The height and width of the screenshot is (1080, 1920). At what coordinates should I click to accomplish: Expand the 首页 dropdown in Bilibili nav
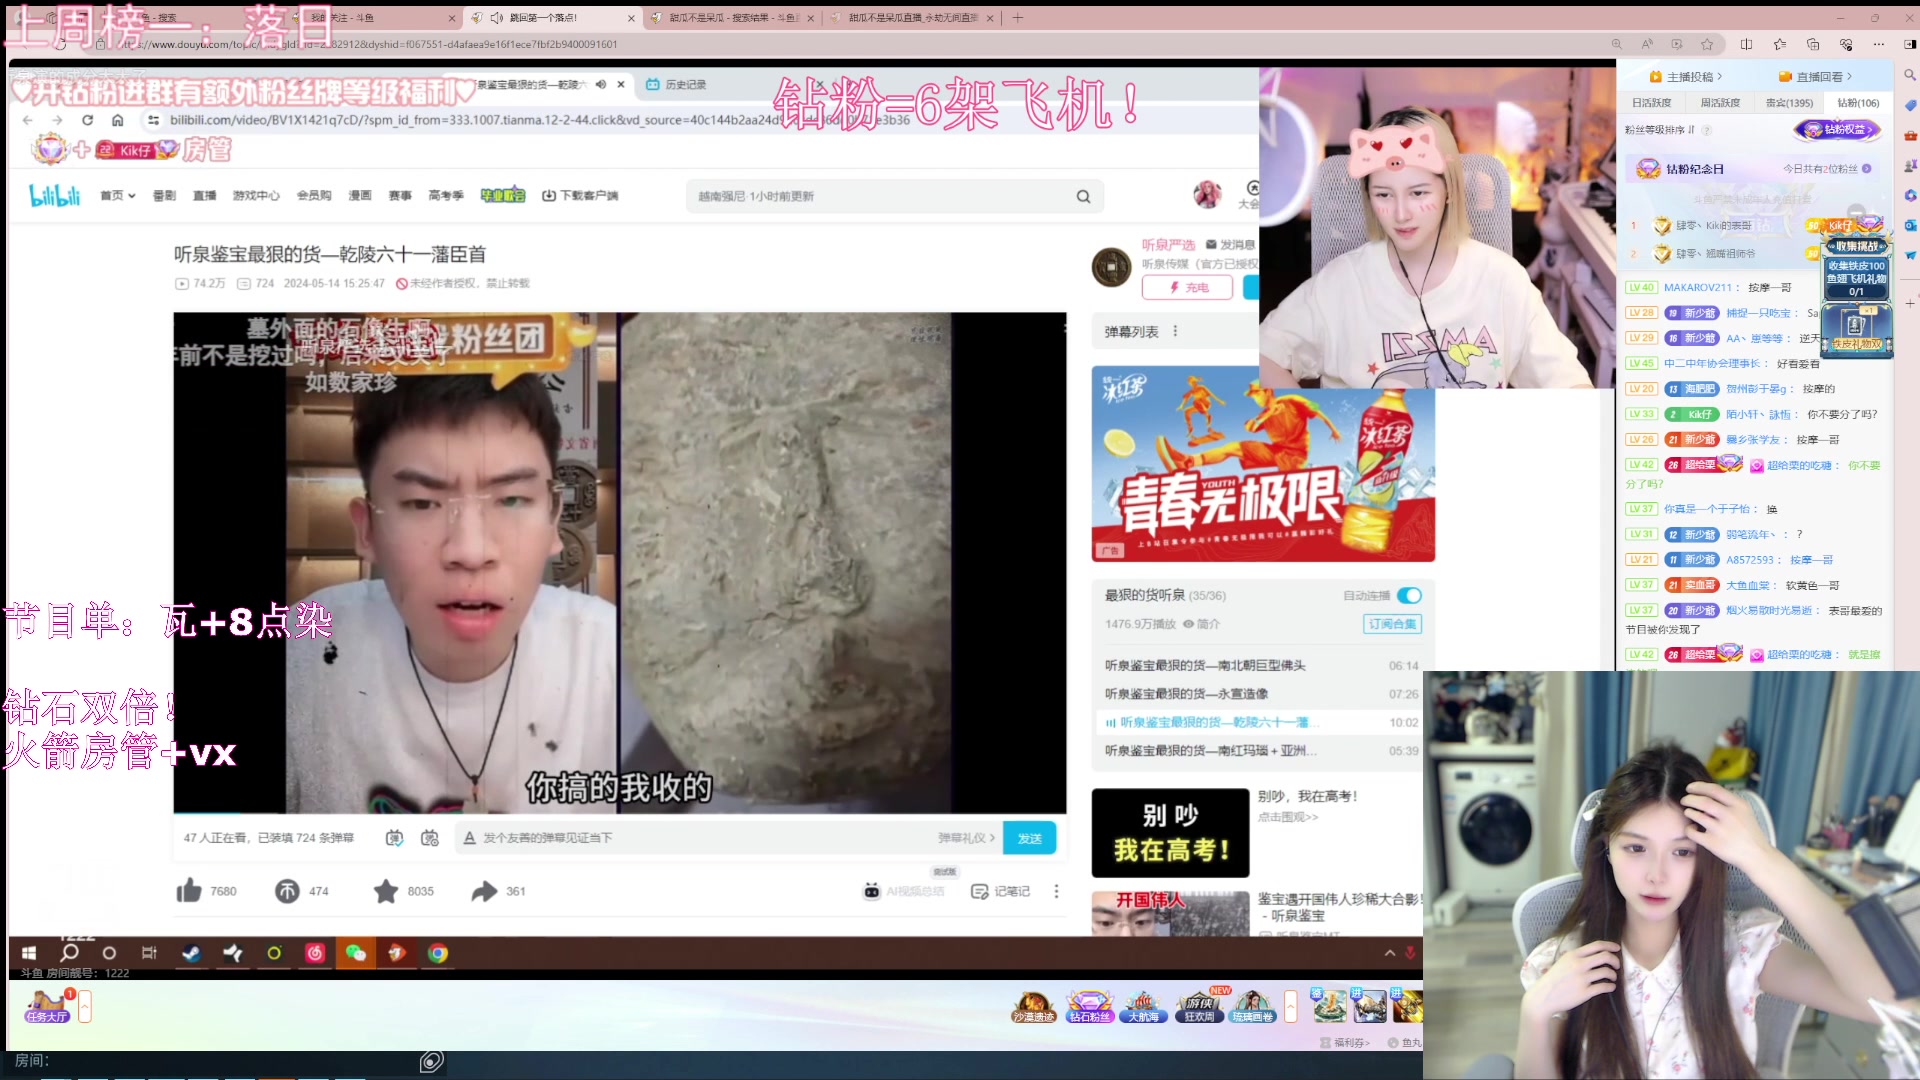click(x=118, y=196)
